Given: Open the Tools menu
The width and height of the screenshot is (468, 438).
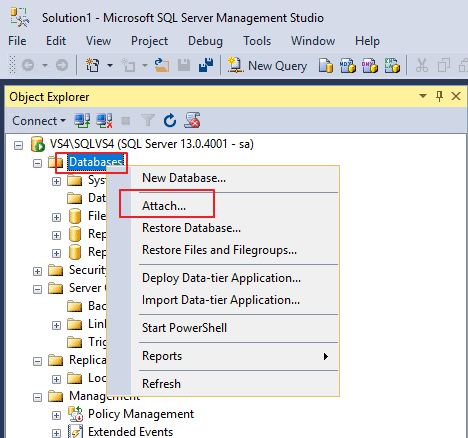Looking at the screenshot, I should point(257,41).
